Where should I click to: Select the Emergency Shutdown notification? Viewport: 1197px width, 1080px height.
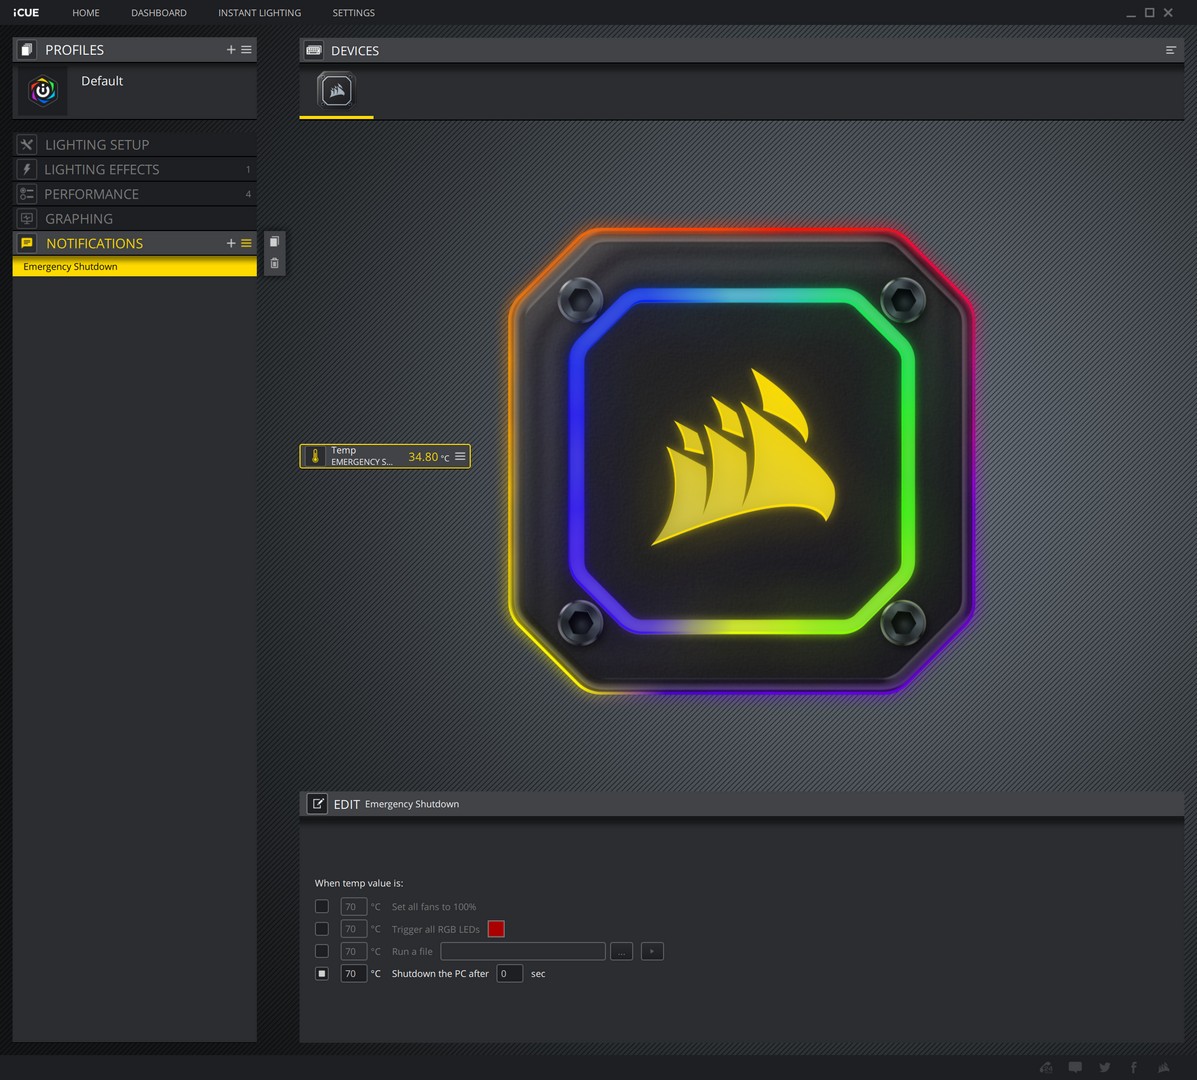[134, 266]
